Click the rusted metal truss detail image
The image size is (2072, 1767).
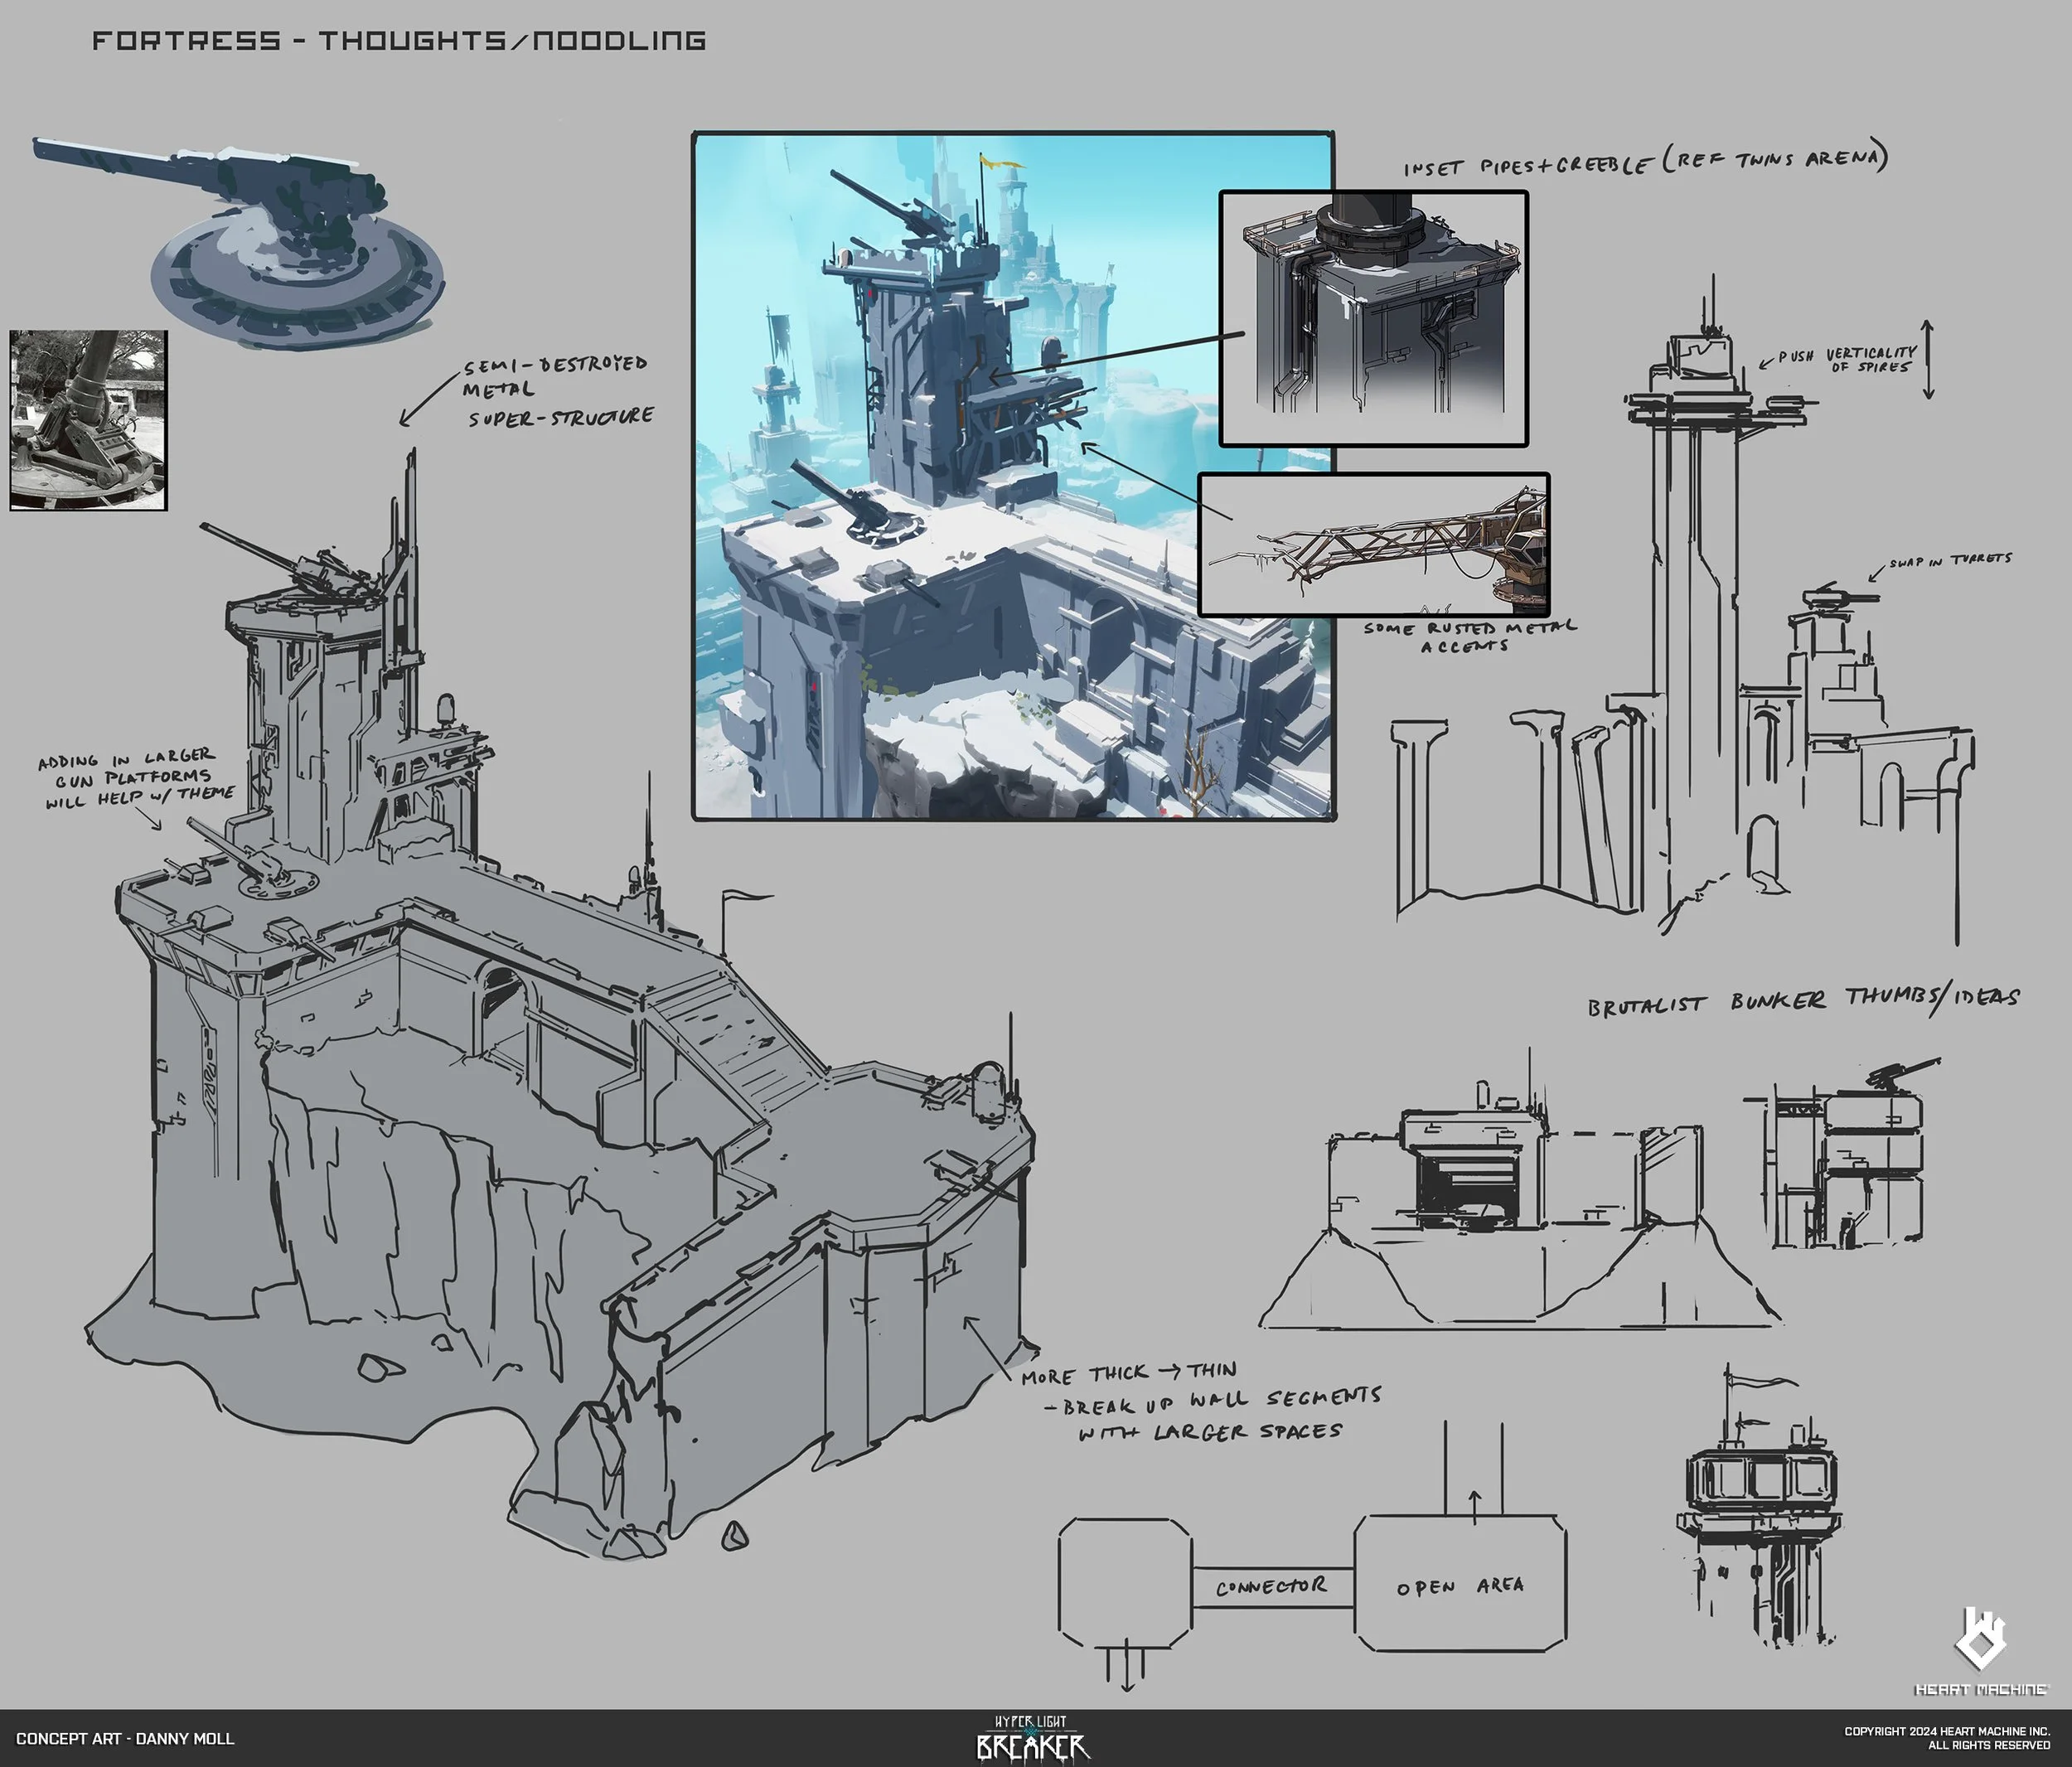pos(1373,545)
